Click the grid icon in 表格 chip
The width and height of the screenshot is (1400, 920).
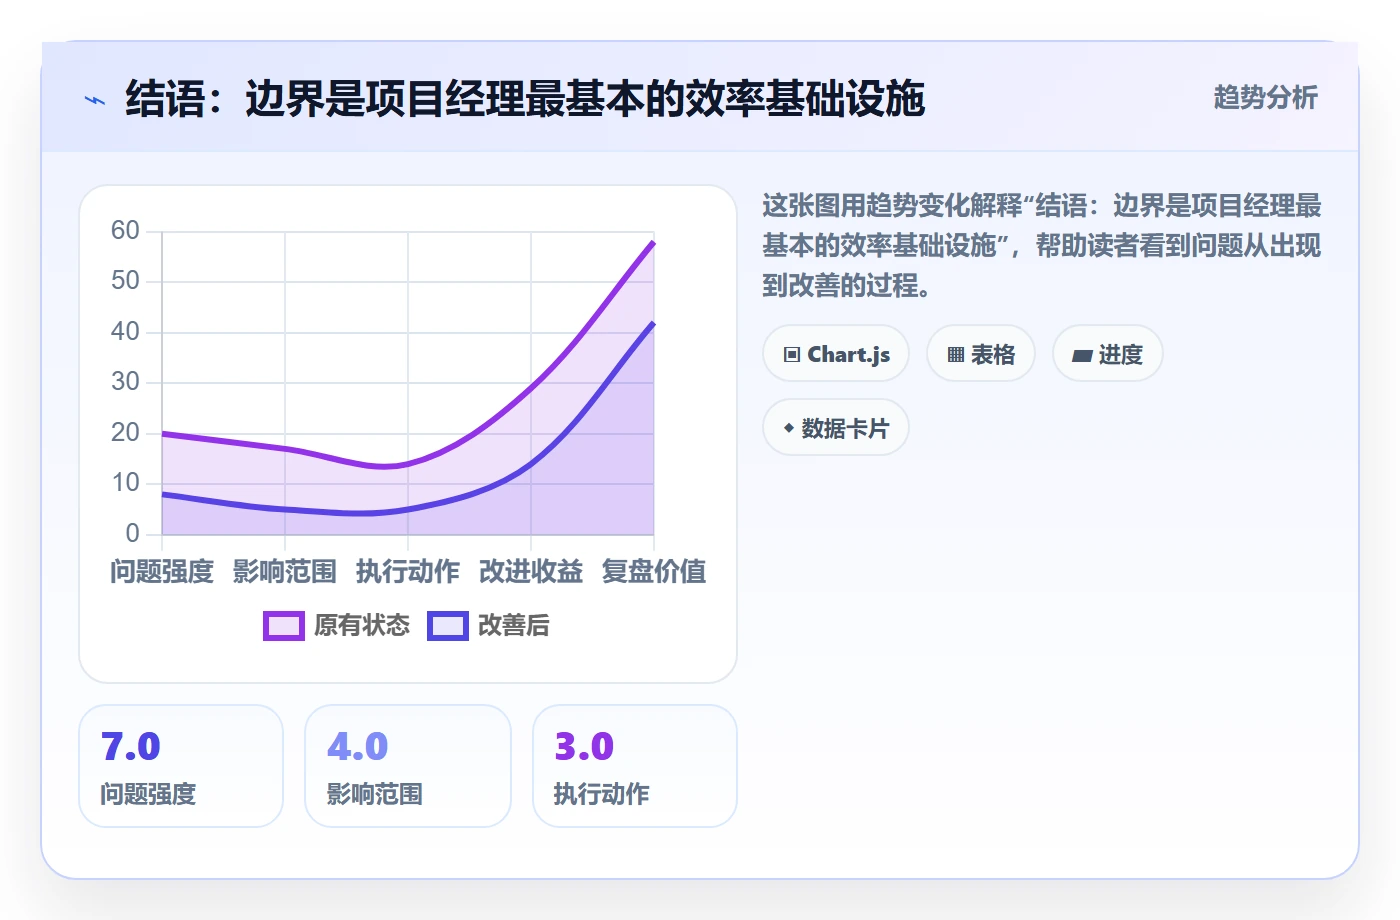coord(956,355)
